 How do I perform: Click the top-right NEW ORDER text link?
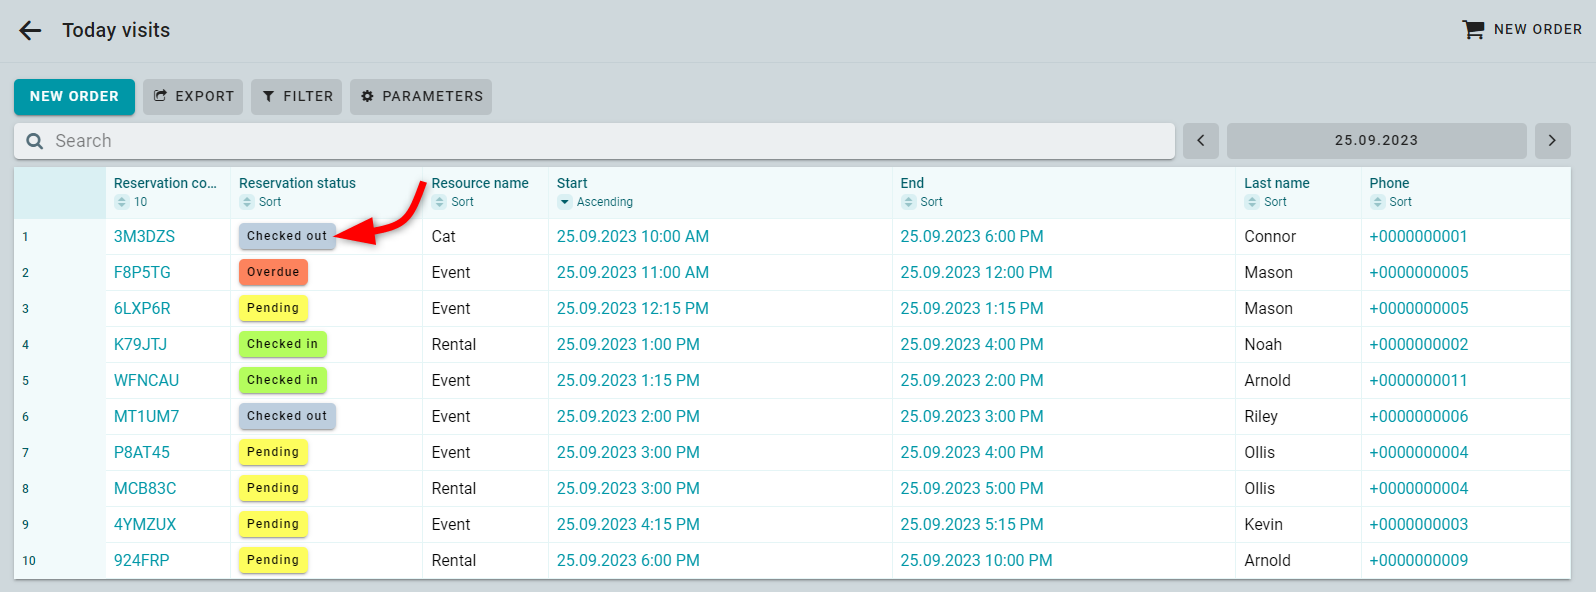1538,30
